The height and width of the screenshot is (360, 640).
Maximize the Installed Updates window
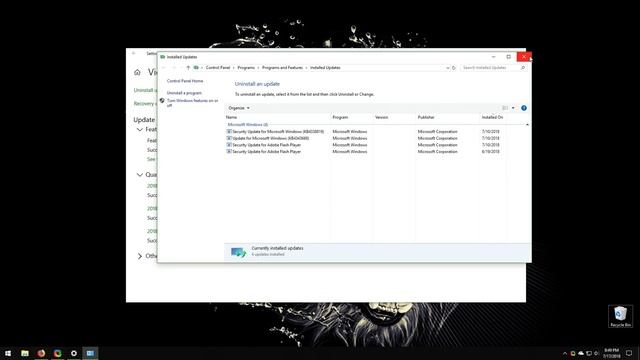coord(509,57)
